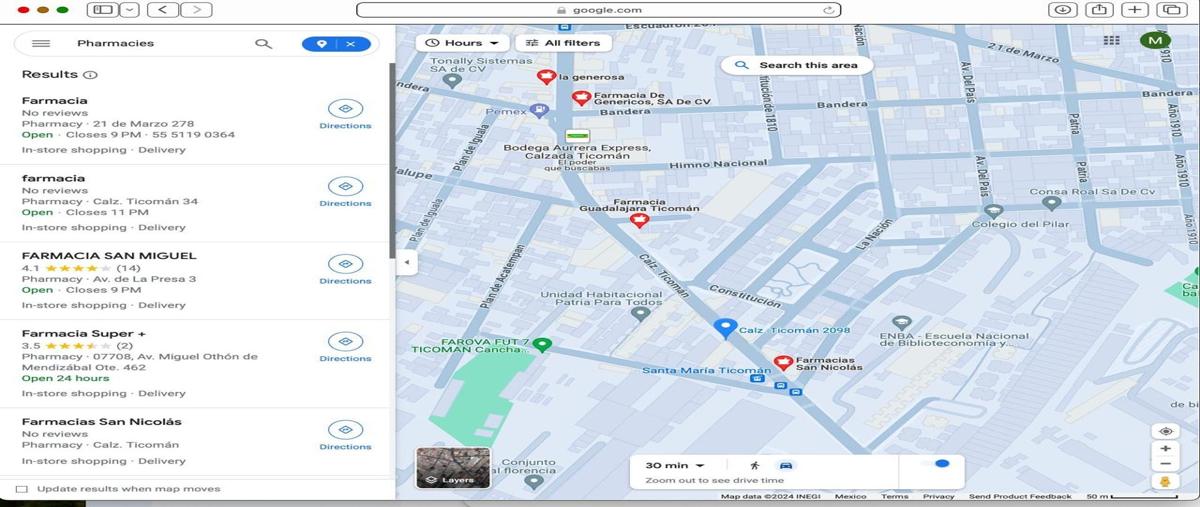Switch map view with Layers thumbnail
The height and width of the screenshot is (507, 1200).
coord(453,468)
